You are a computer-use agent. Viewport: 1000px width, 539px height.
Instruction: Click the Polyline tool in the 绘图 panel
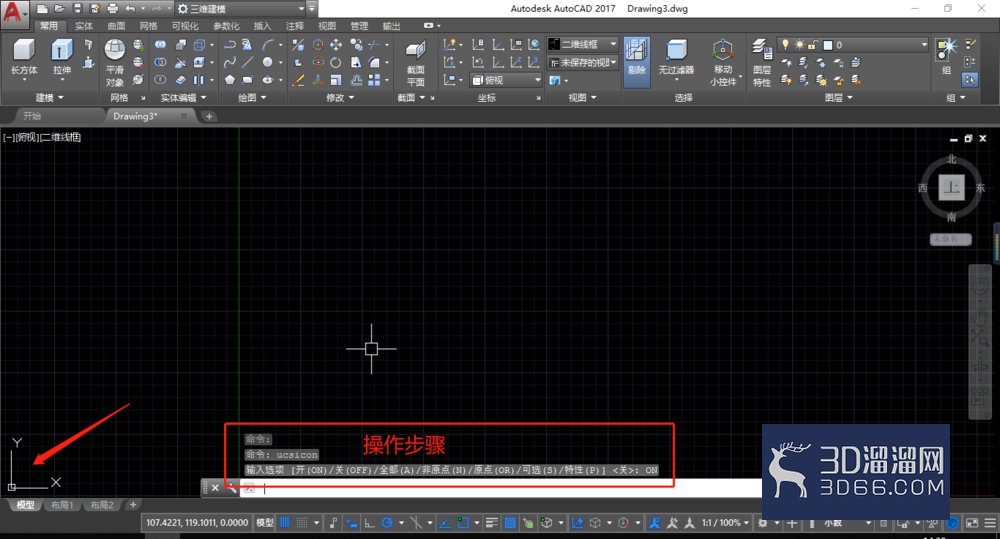[230, 44]
